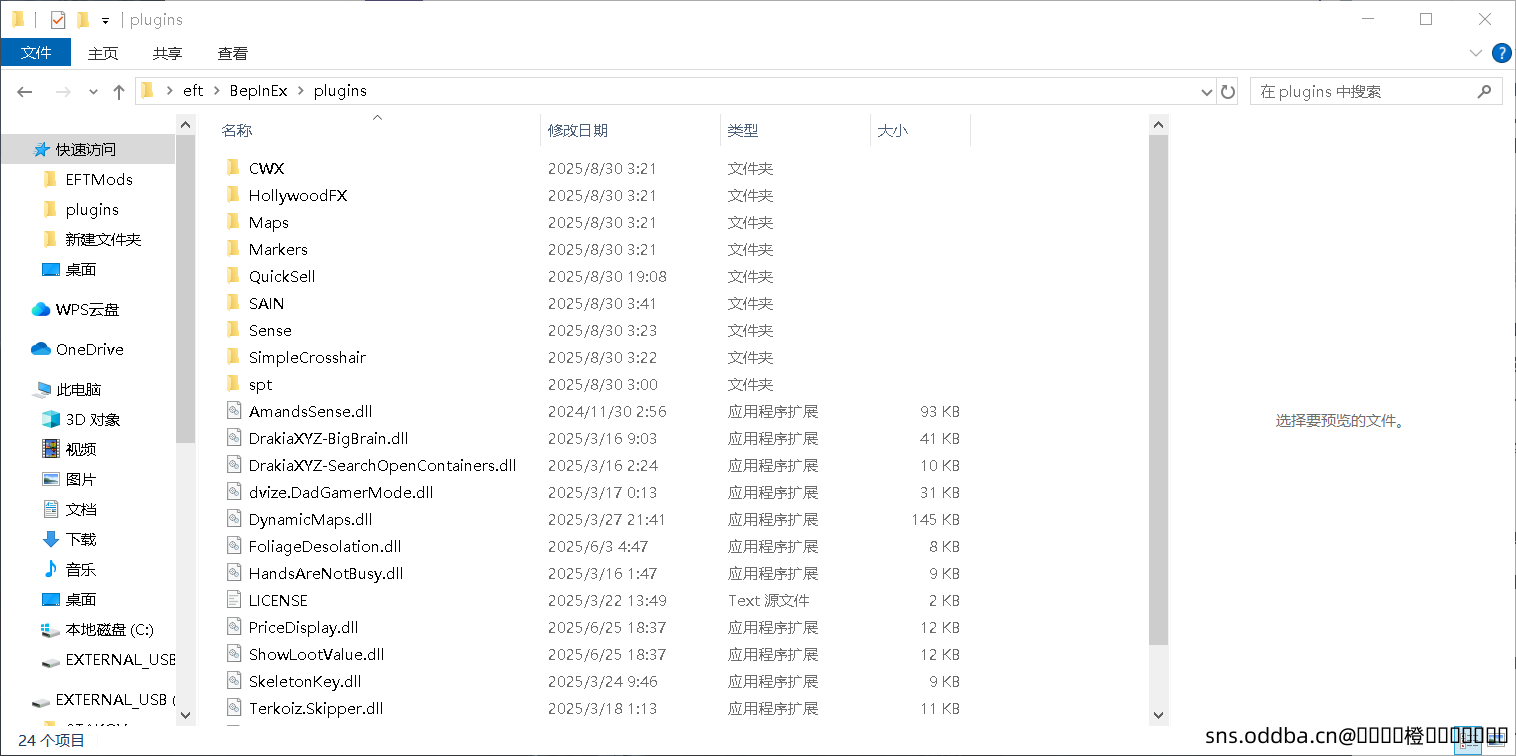Switch to the 共享 ribbon tab
Image resolution: width=1516 pixels, height=756 pixels.
click(168, 53)
